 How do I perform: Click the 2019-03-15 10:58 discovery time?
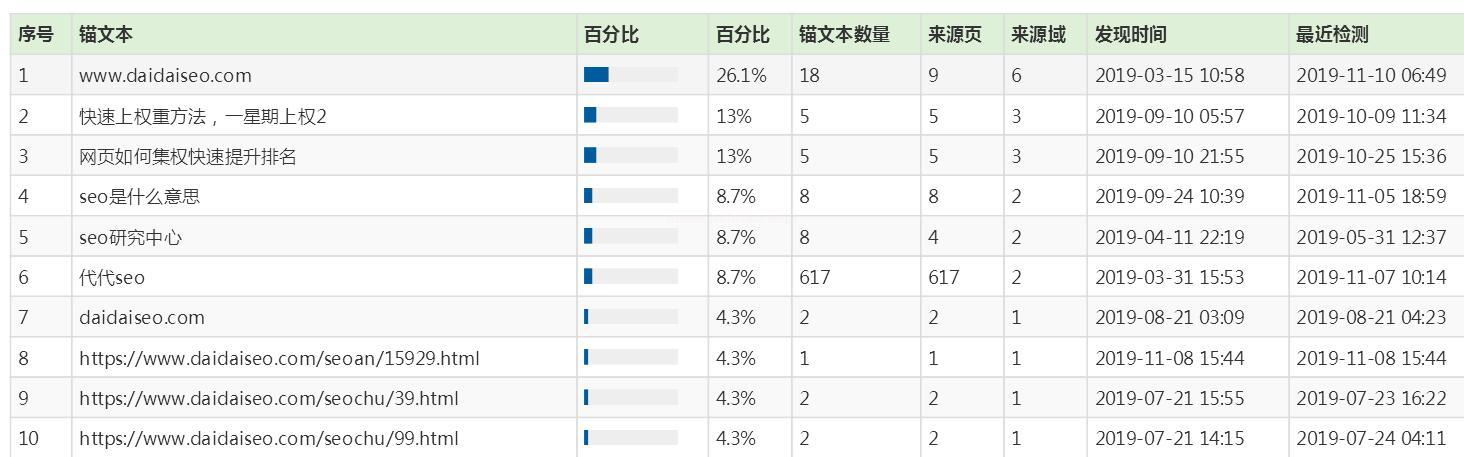coord(1169,76)
